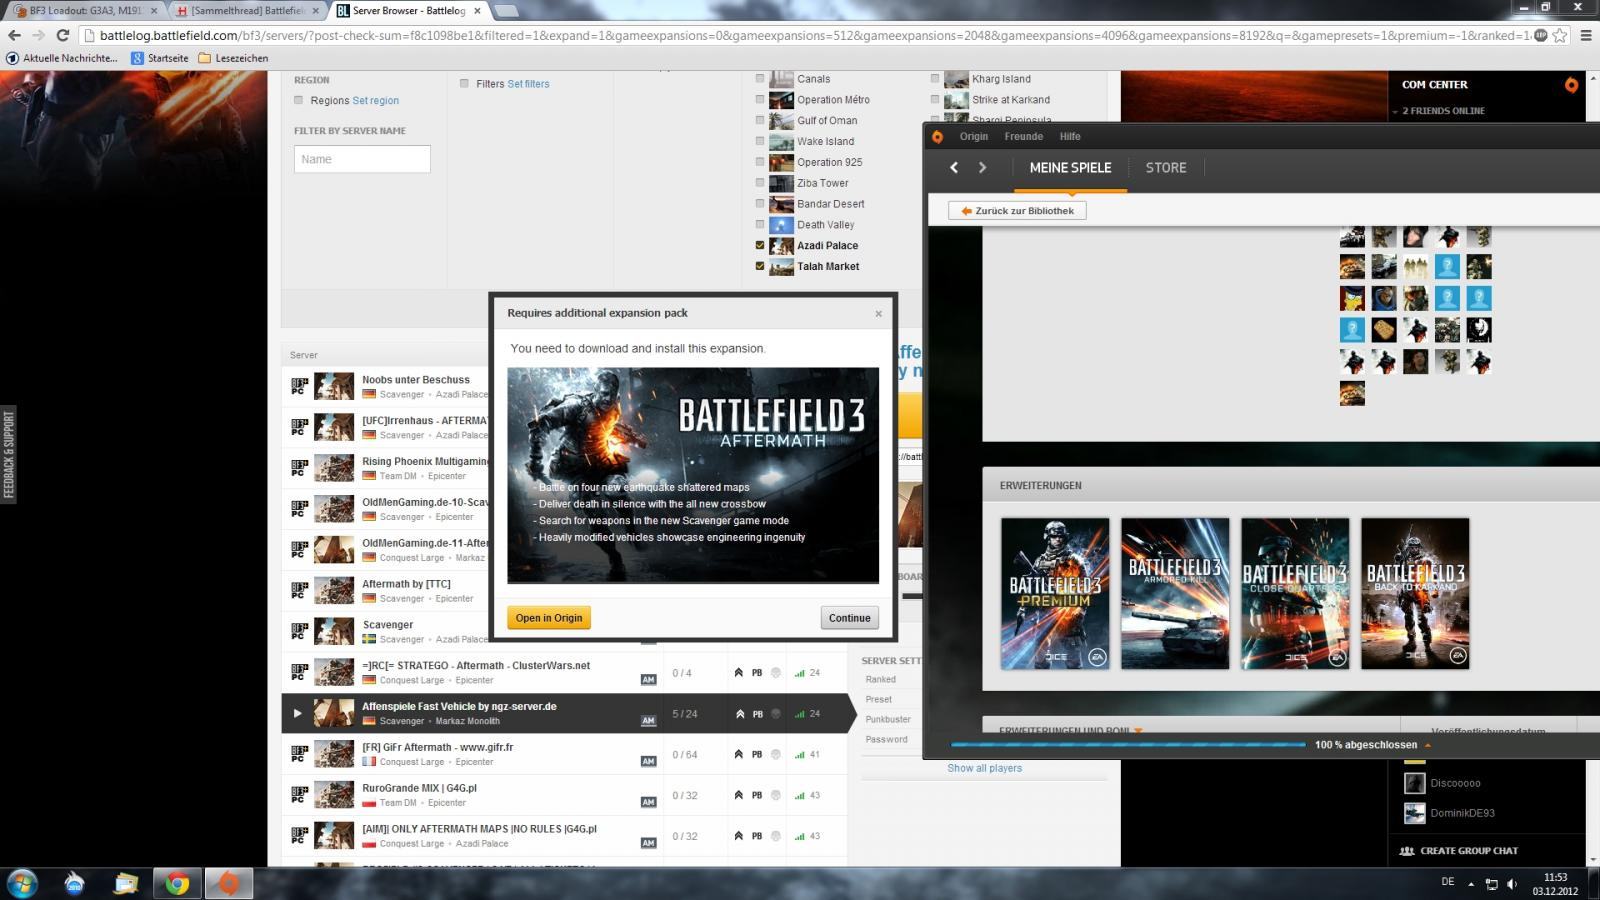Open the Battlefield 3 Premium expansion cover
The width and height of the screenshot is (1600, 900).
tap(1055, 593)
